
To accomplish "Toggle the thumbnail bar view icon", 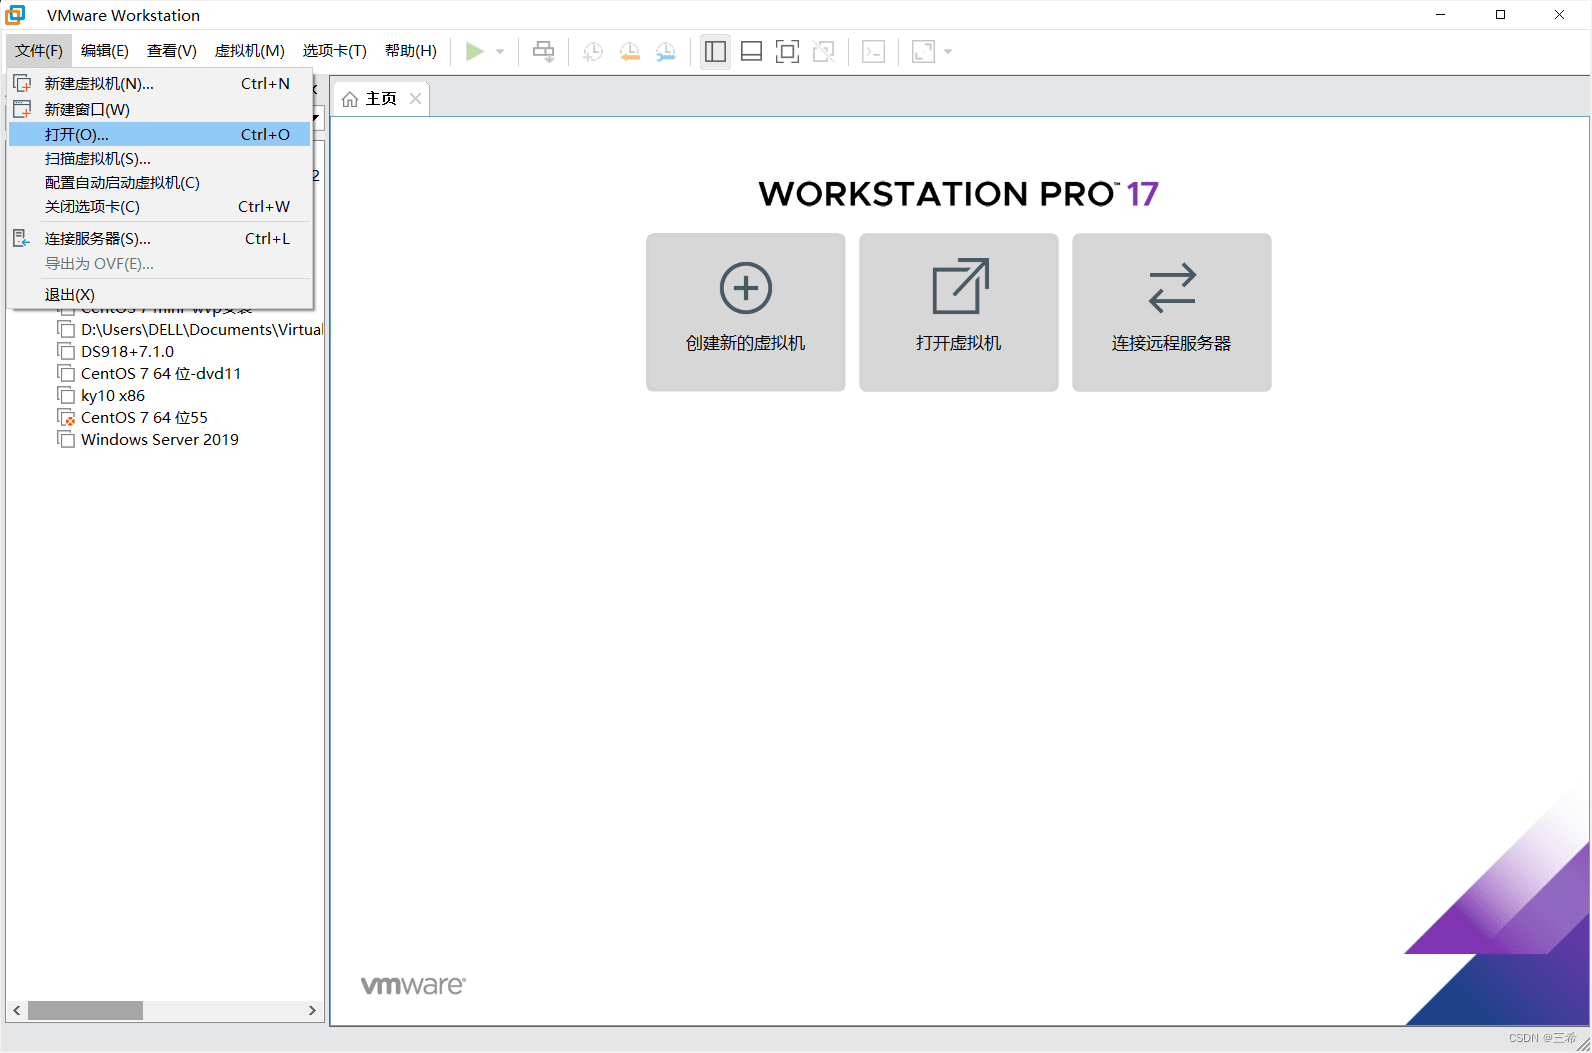I will [x=751, y=52].
